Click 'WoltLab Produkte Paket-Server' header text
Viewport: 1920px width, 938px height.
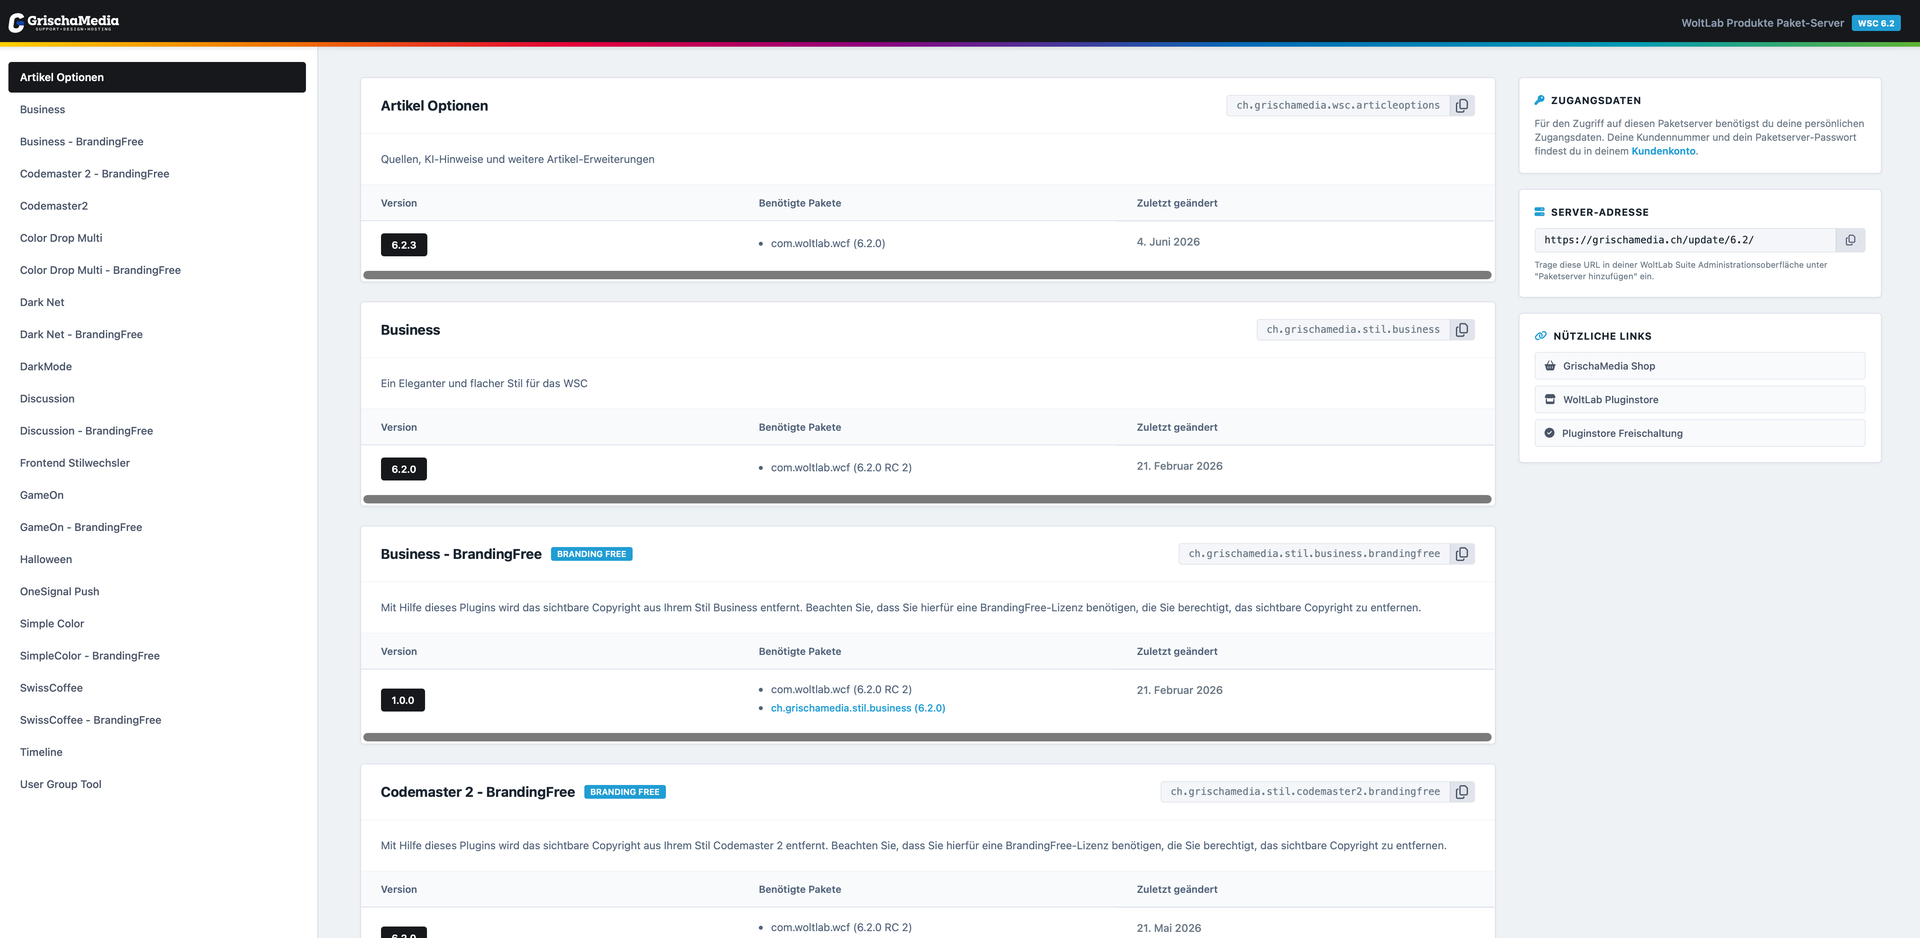tap(1762, 23)
